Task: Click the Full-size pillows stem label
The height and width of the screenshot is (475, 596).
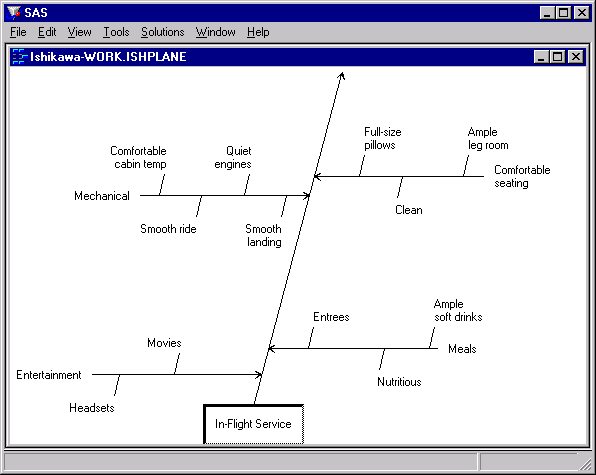Action: [x=383, y=138]
